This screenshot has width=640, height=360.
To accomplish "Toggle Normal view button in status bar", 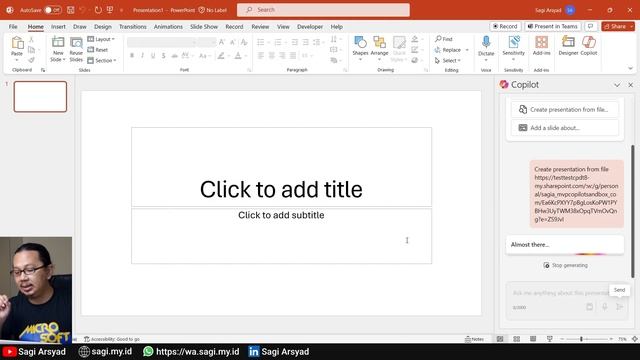I will (500, 339).
